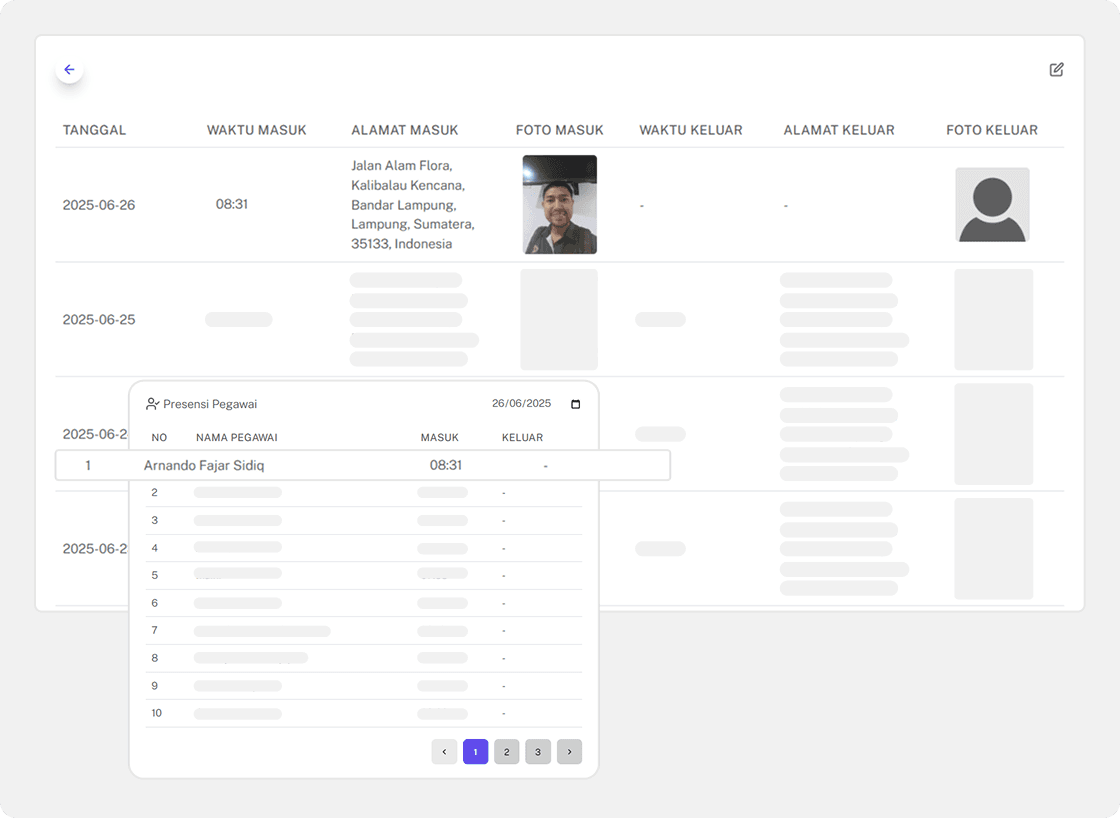Jump to page 3 of employees
This screenshot has height=818, width=1120.
tap(537, 752)
